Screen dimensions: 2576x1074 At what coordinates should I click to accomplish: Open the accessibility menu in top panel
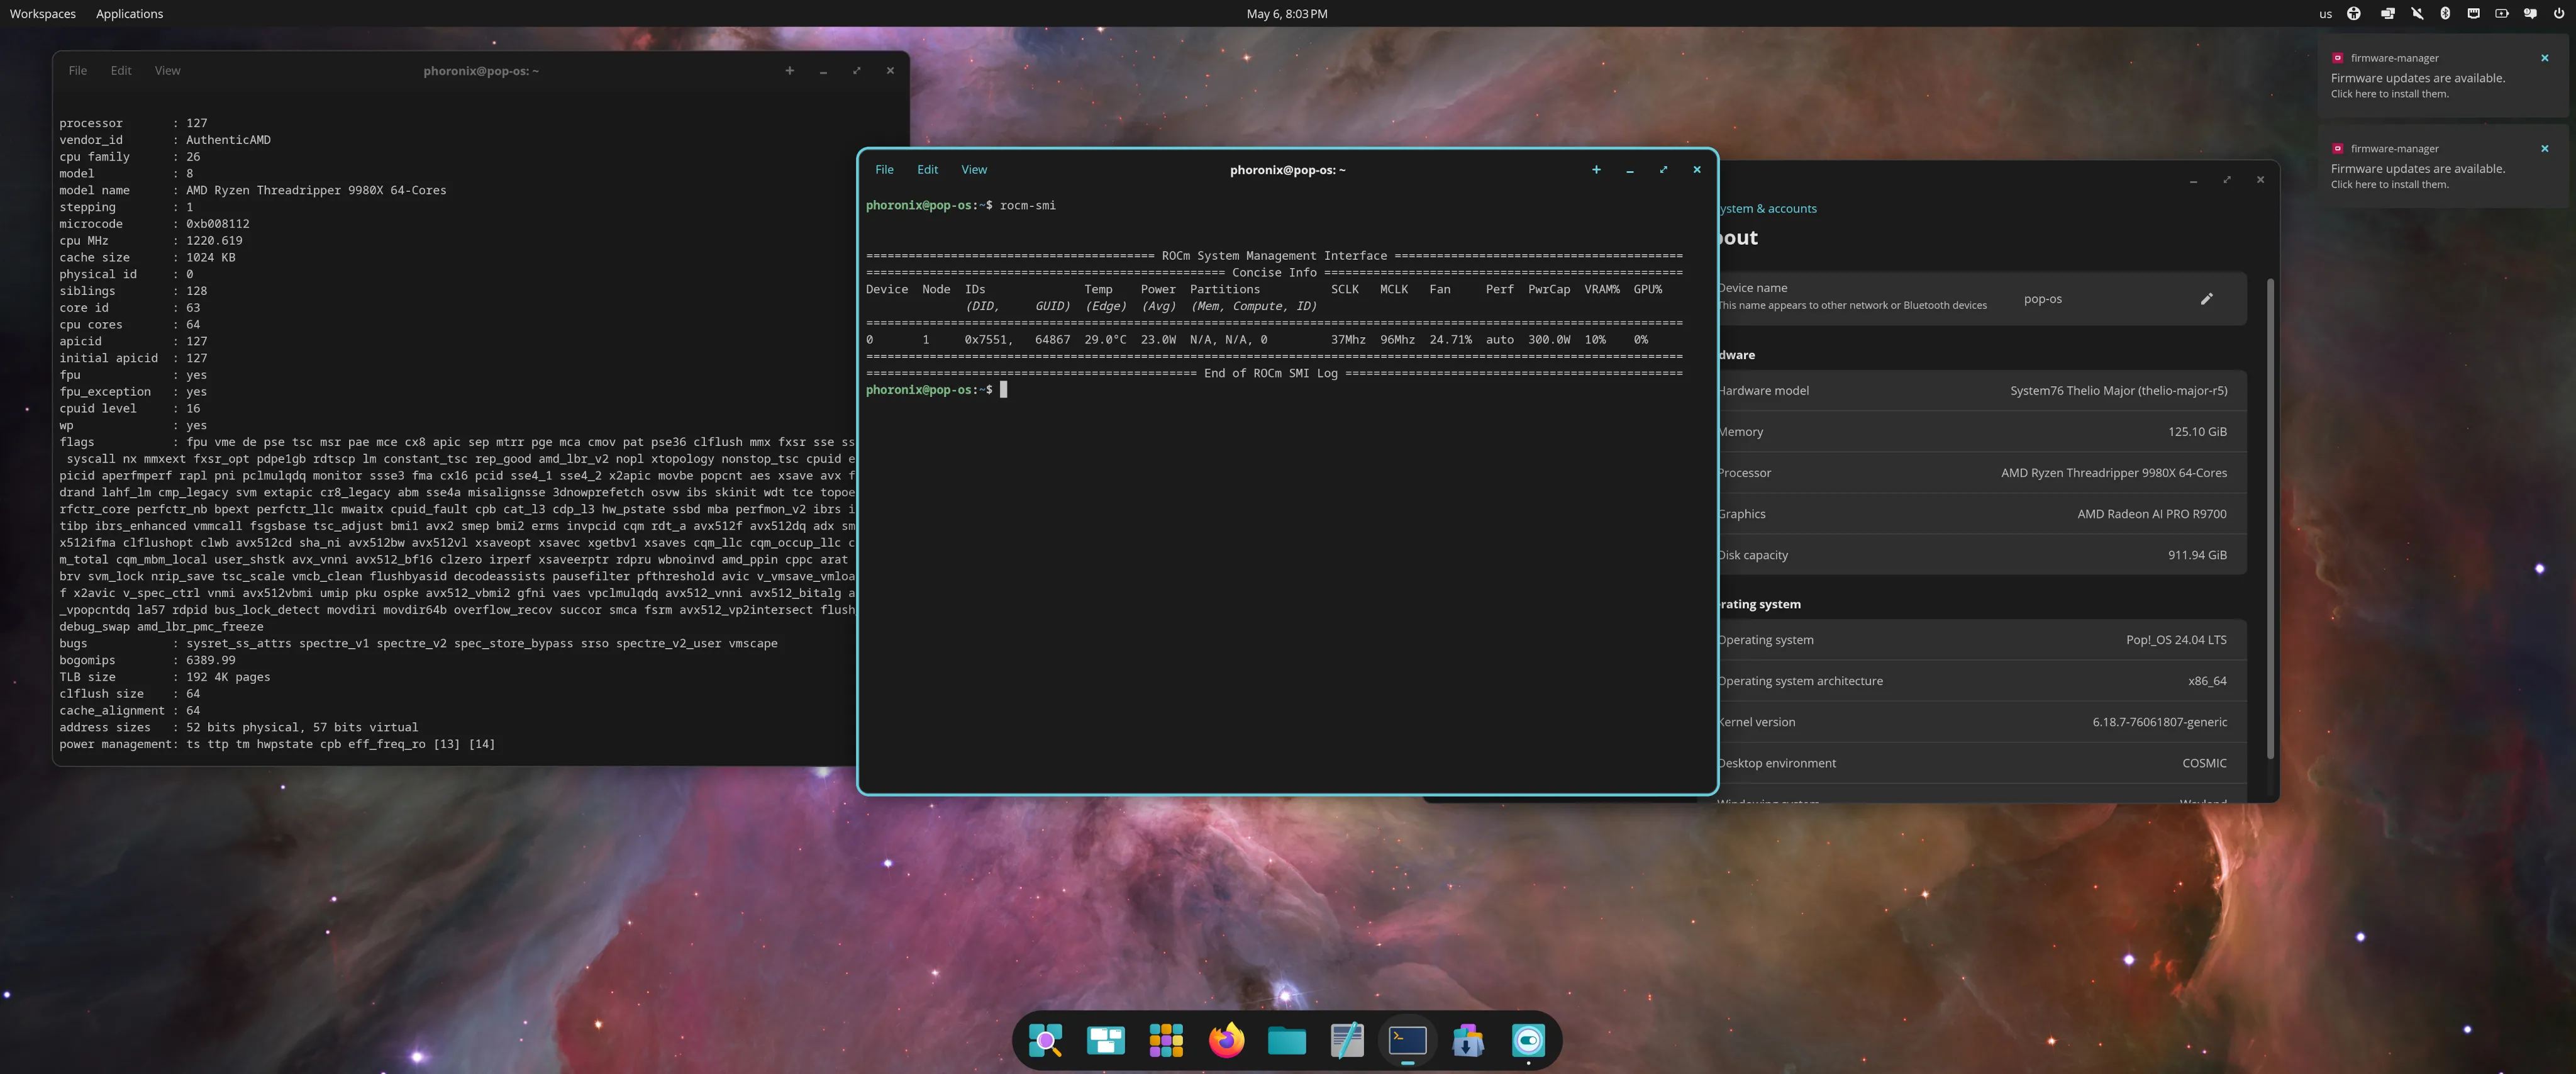pos(2354,13)
